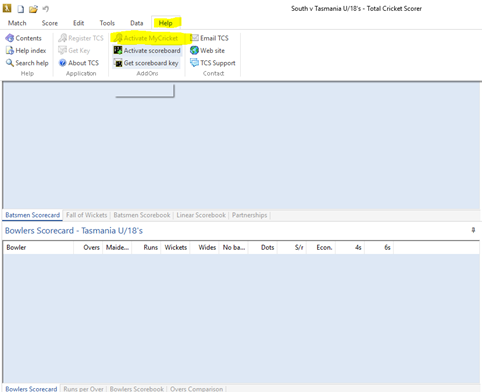Switch to the Batsmen Scorebook tab
The width and height of the screenshot is (482, 392).
coord(142,215)
